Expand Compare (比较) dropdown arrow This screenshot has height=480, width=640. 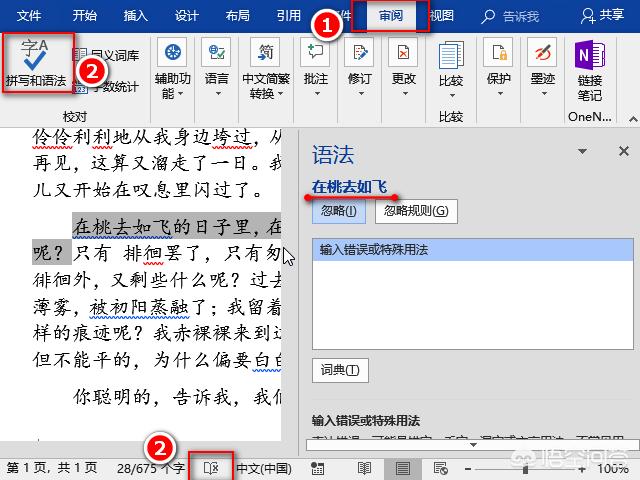[452, 96]
